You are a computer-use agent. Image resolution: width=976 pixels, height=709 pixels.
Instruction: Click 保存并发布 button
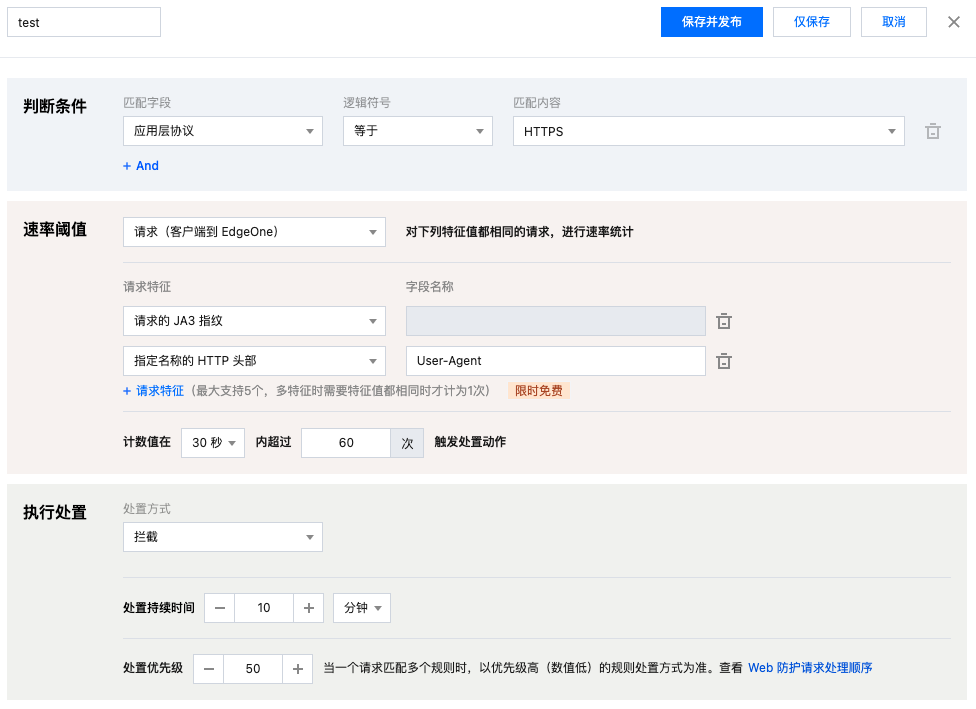pos(711,22)
